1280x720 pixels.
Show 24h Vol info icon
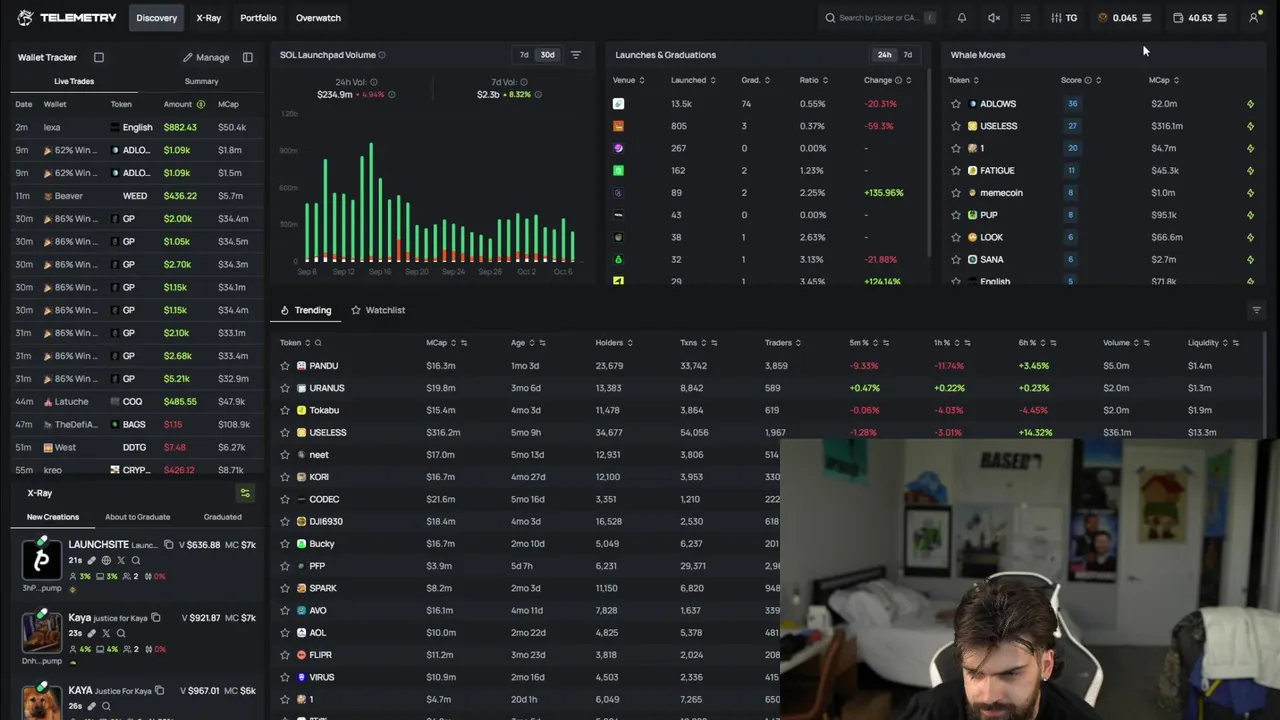374,82
